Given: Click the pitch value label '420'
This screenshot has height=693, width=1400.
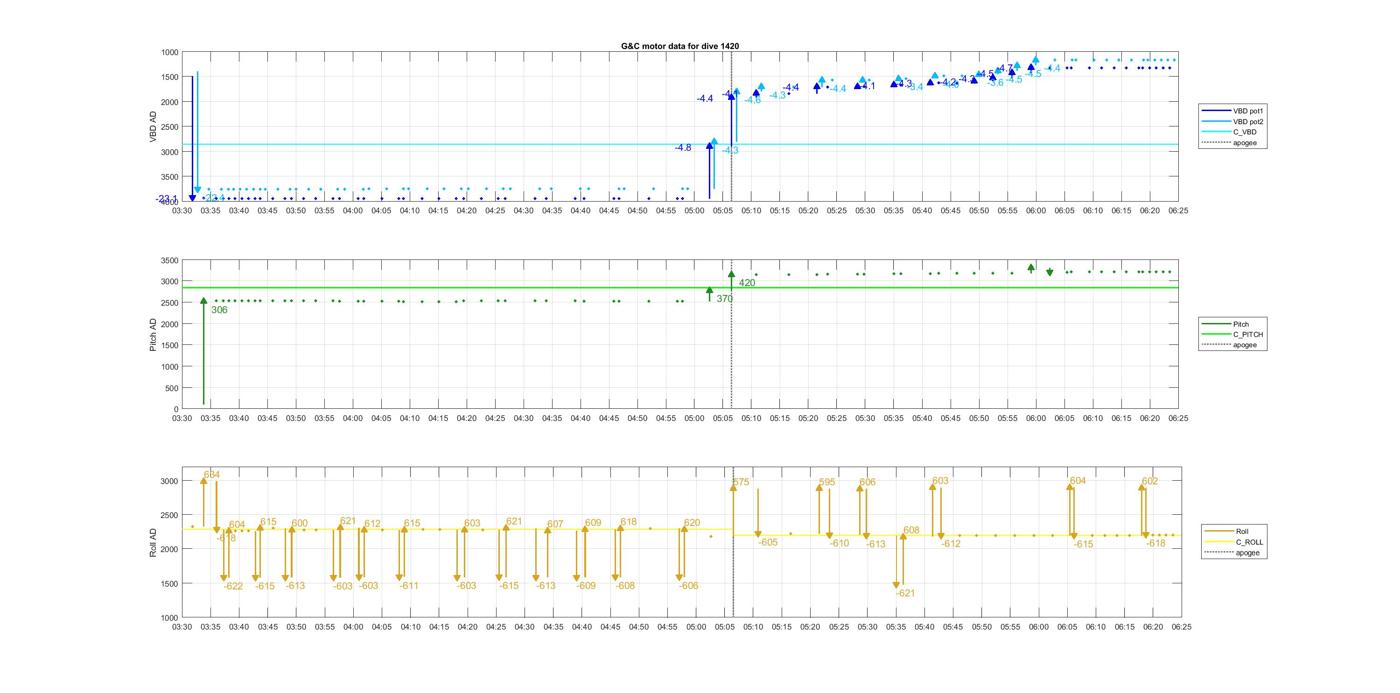Looking at the screenshot, I should click(x=747, y=283).
